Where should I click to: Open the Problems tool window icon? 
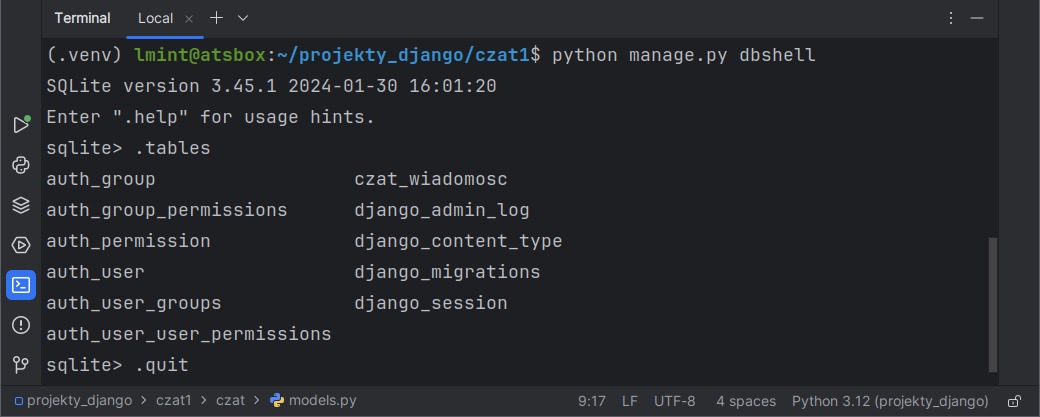point(21,325)
